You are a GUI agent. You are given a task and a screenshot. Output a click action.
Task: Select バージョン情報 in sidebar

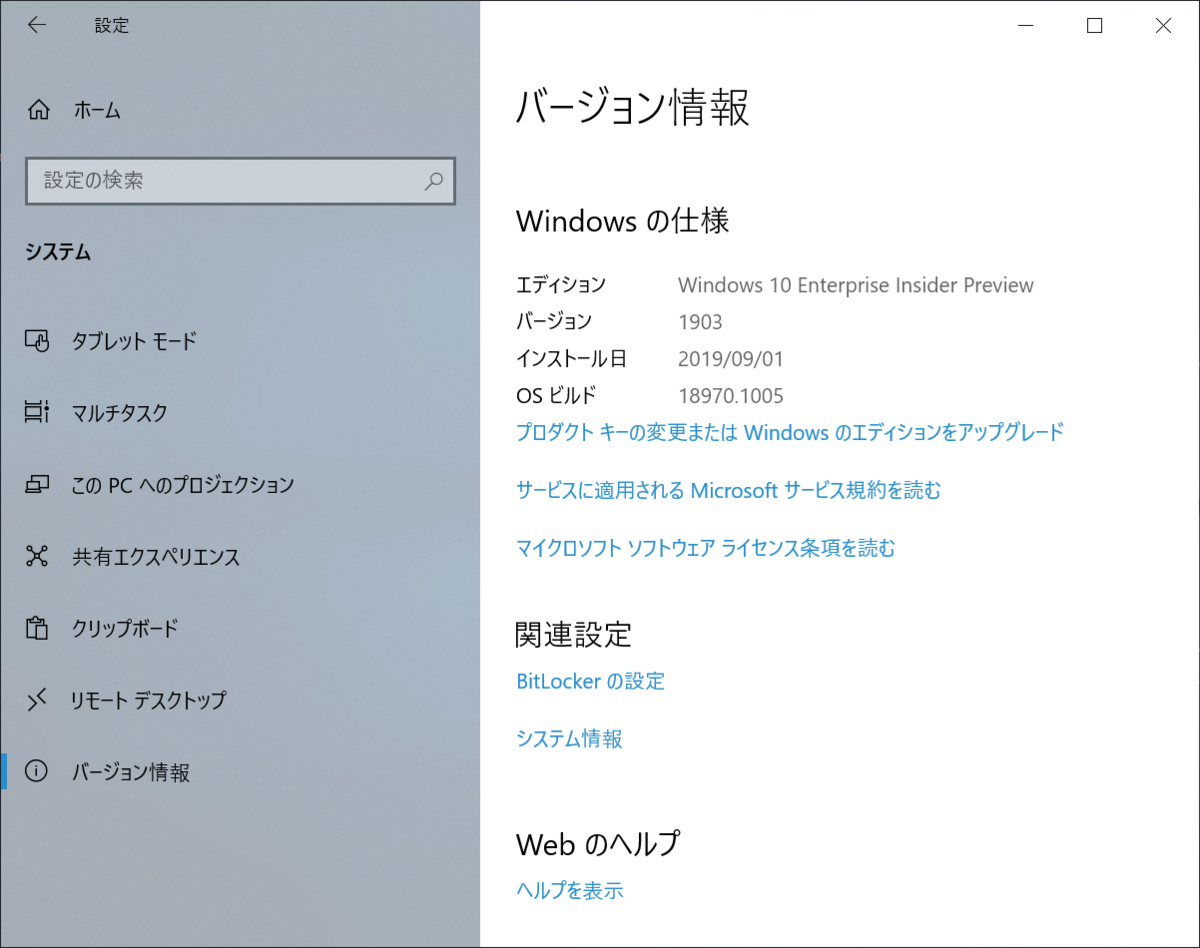(240, 772)
